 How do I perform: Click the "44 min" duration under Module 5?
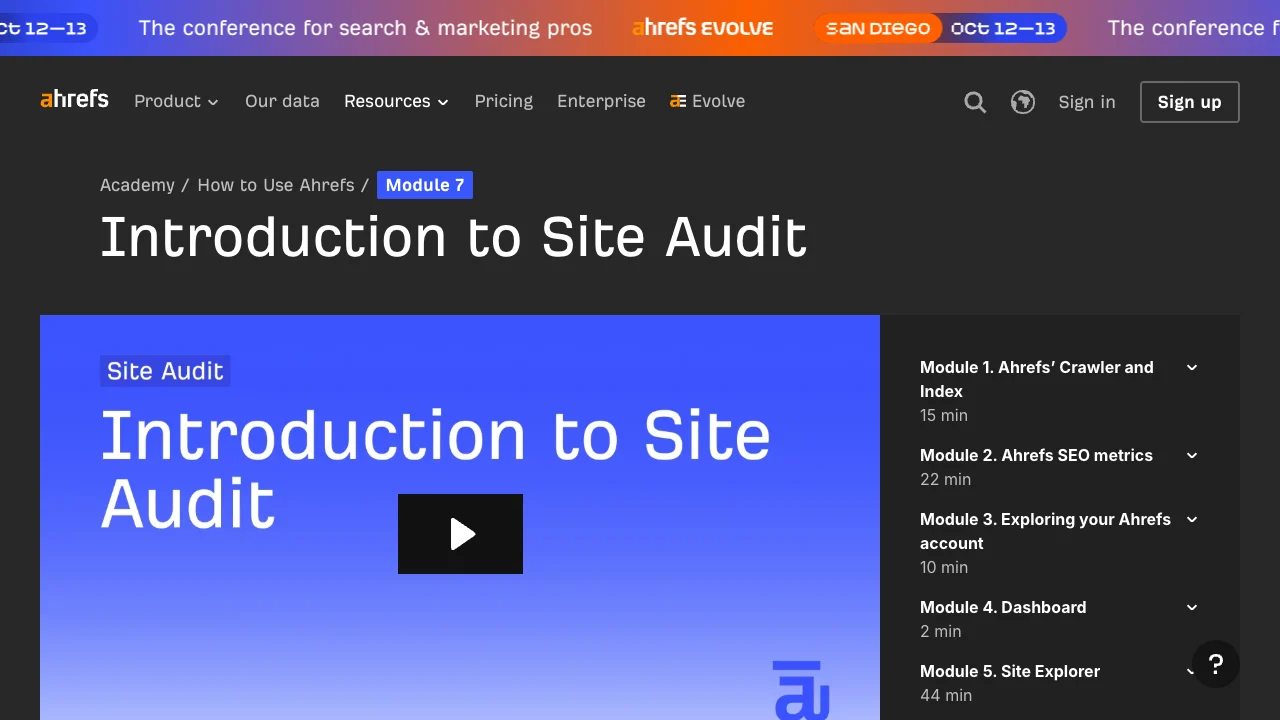(946, 695)
